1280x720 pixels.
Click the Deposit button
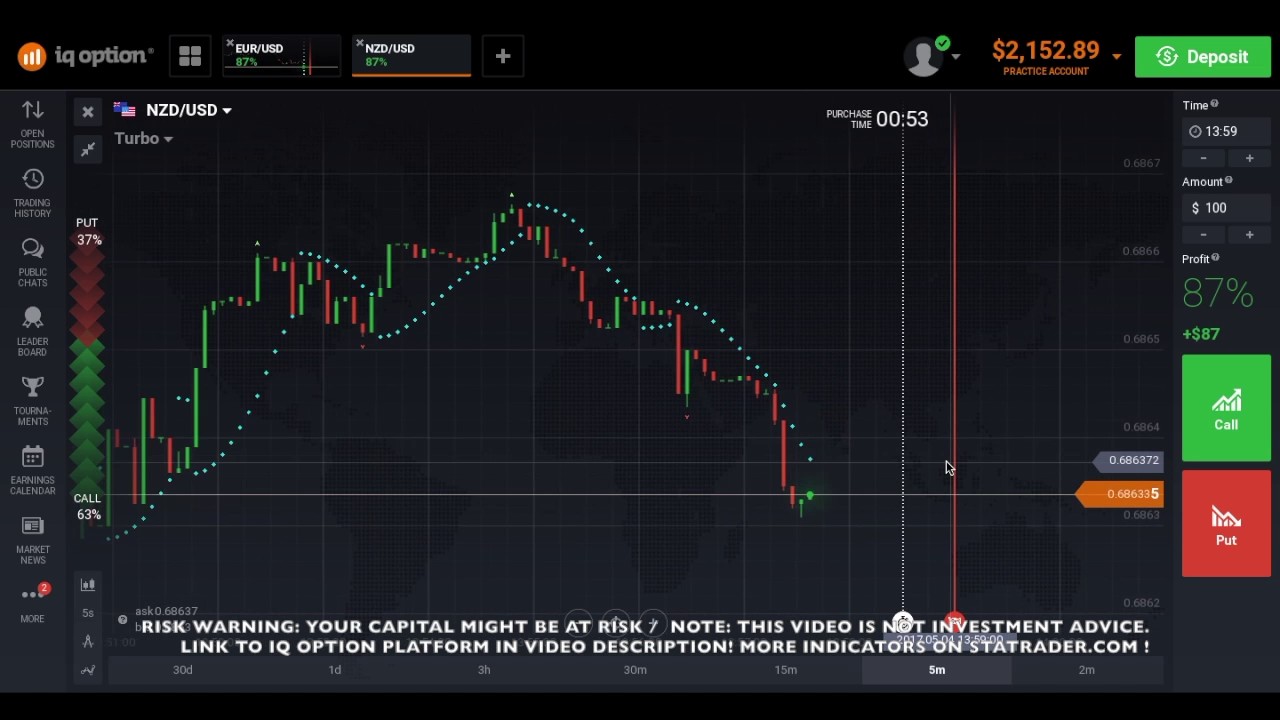[1203, 57]
